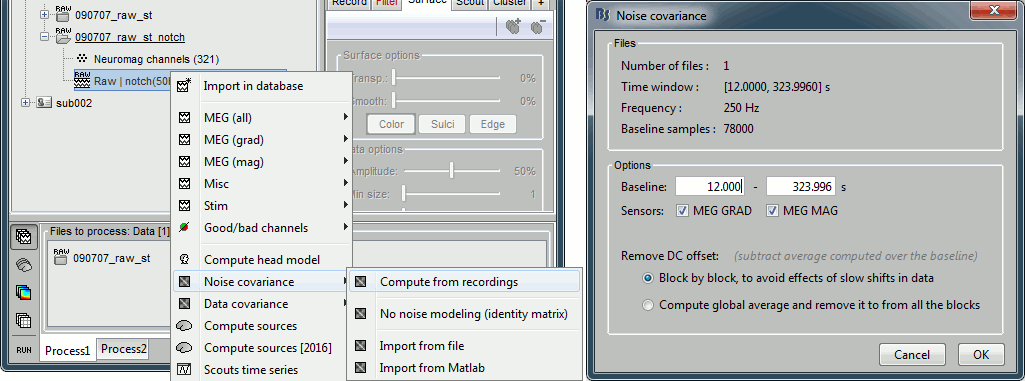Toggle the Color surface button
The image size is (1025, 381).
[391, 124]
